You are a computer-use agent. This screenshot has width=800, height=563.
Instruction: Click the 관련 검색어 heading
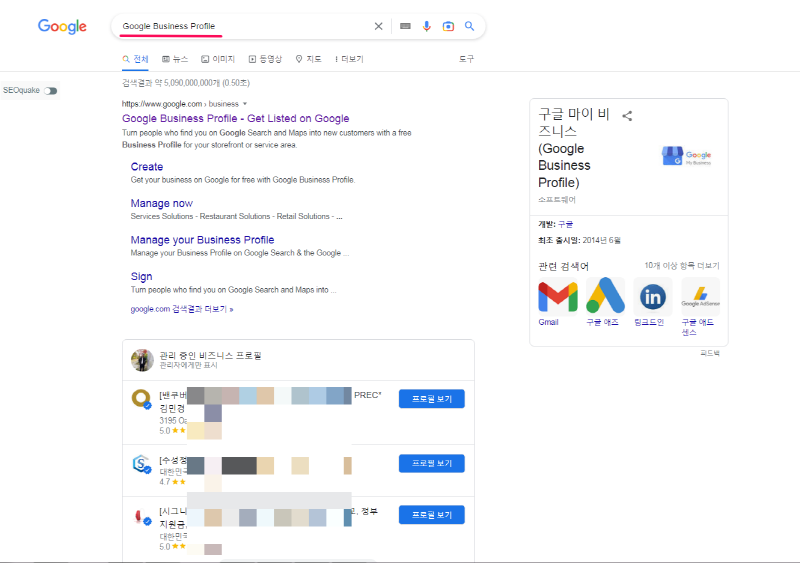563,266
